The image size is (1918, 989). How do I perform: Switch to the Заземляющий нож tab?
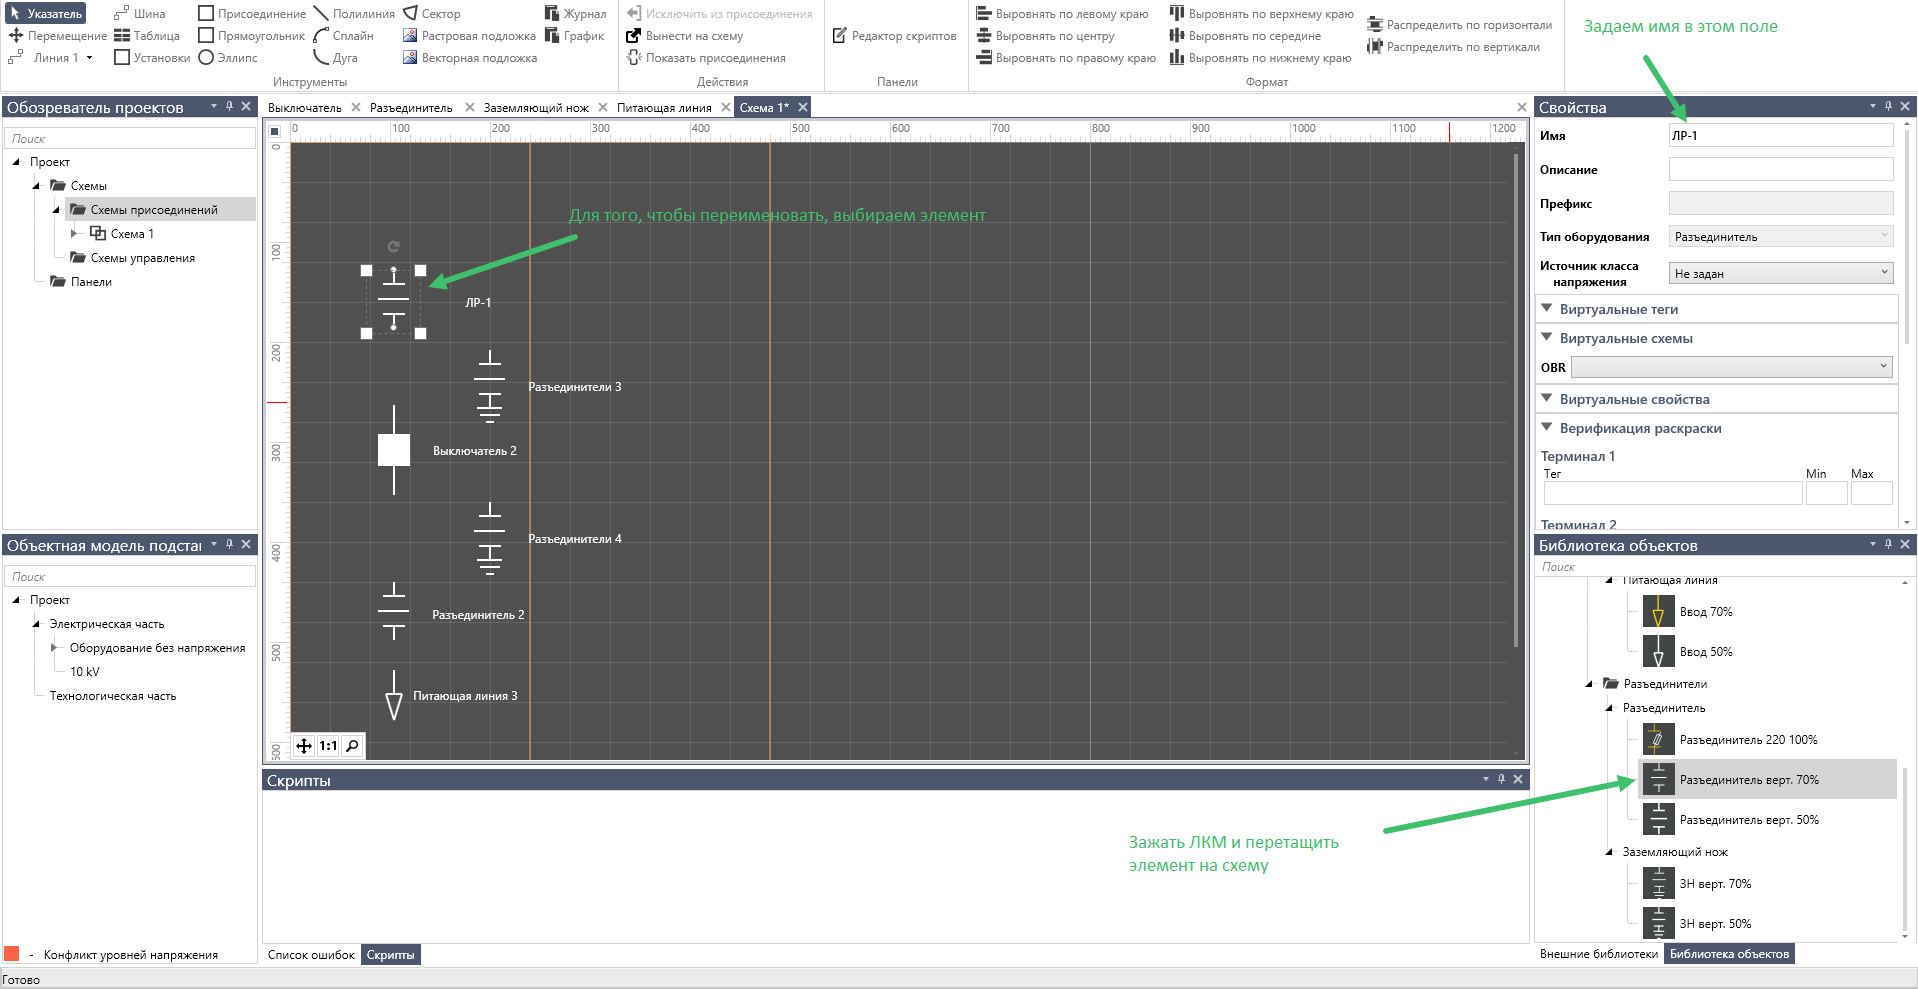536,107
